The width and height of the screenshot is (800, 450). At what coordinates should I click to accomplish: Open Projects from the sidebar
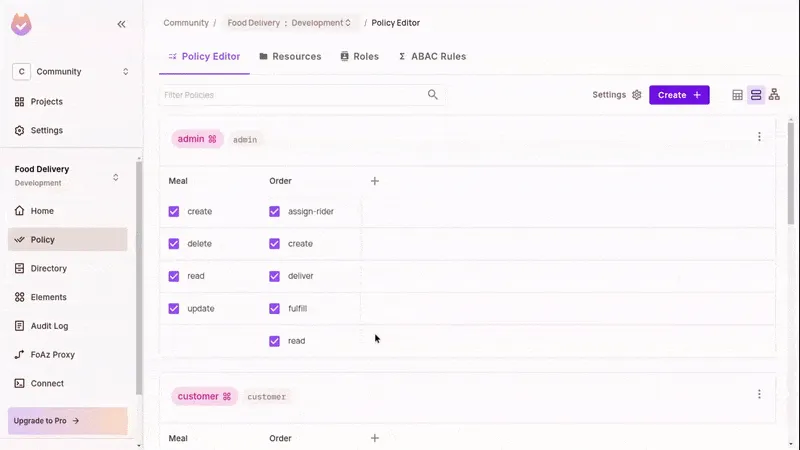click(39, 102)
